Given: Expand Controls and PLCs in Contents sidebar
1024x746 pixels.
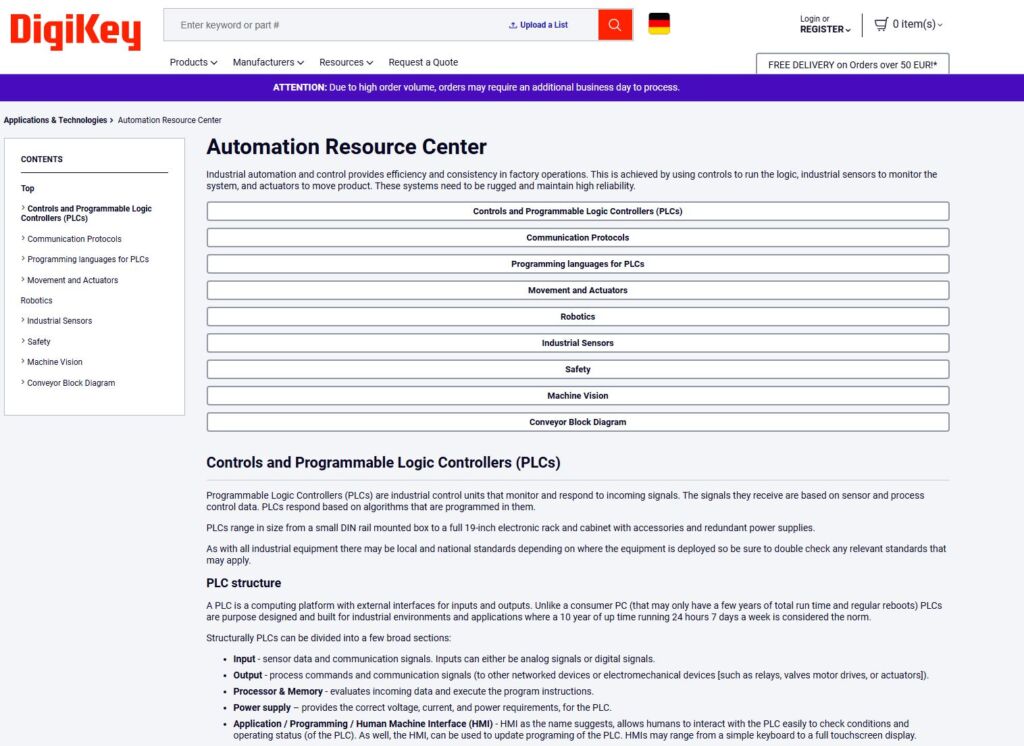Looking at the screenshot, I should pyautogui.click(x=86, y=213).
